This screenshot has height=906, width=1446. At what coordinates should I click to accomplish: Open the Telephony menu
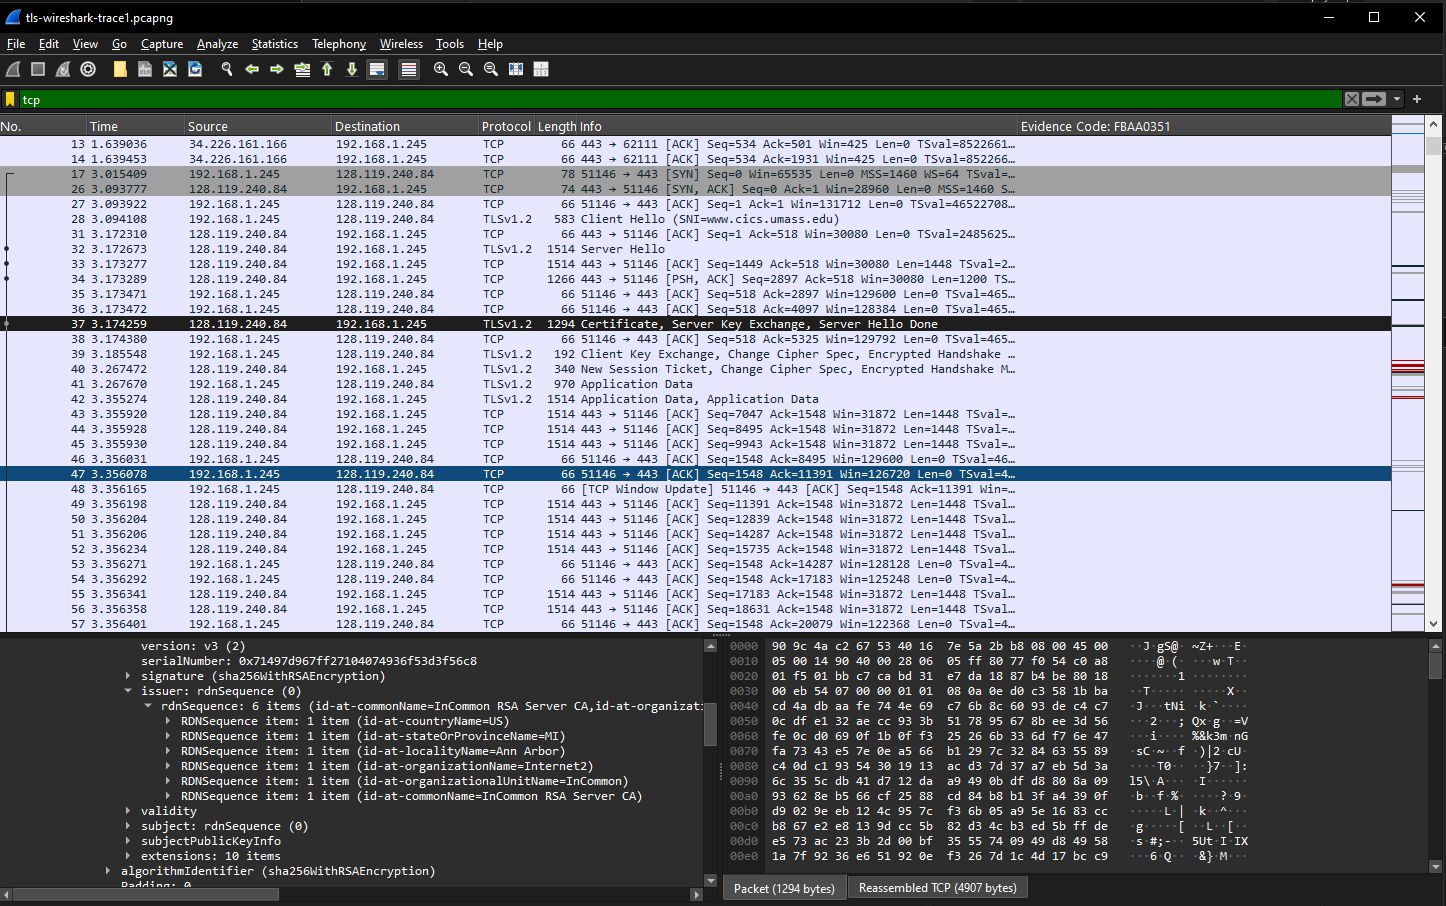click(339, 44)
